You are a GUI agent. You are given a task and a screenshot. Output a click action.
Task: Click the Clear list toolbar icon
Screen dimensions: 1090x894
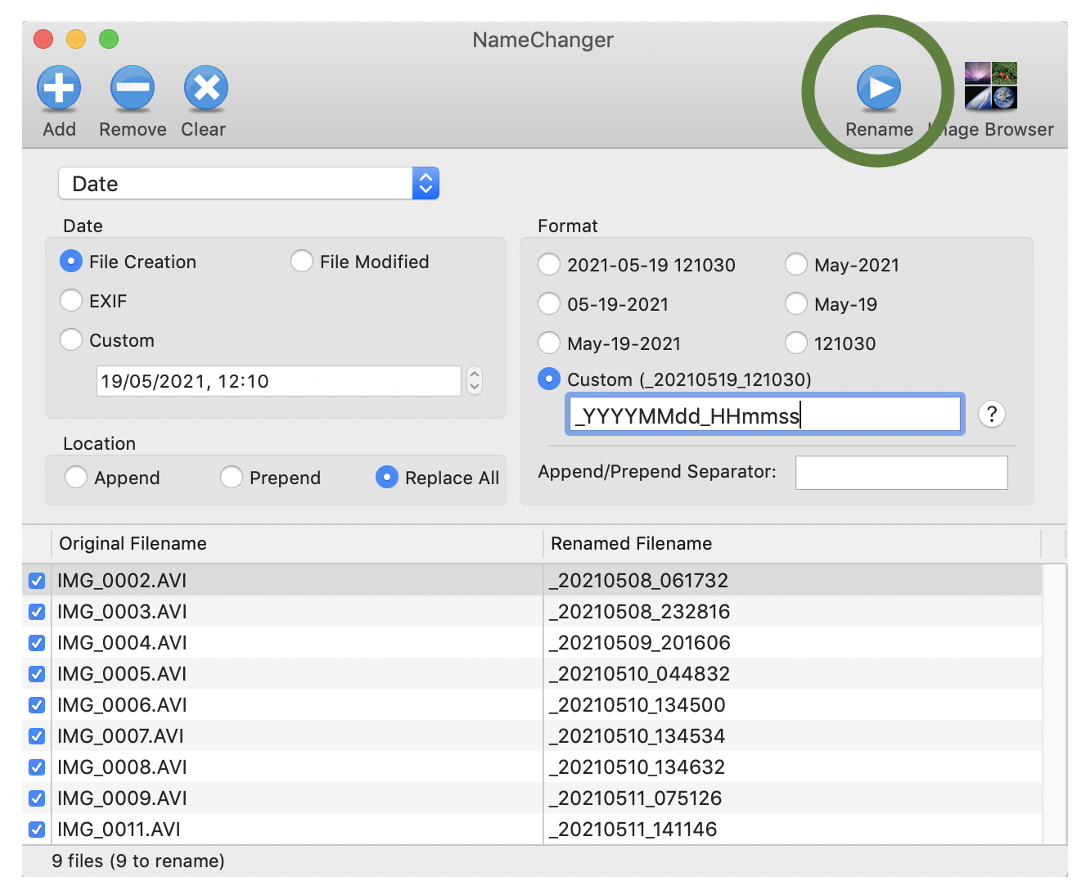tap(206, 88)
